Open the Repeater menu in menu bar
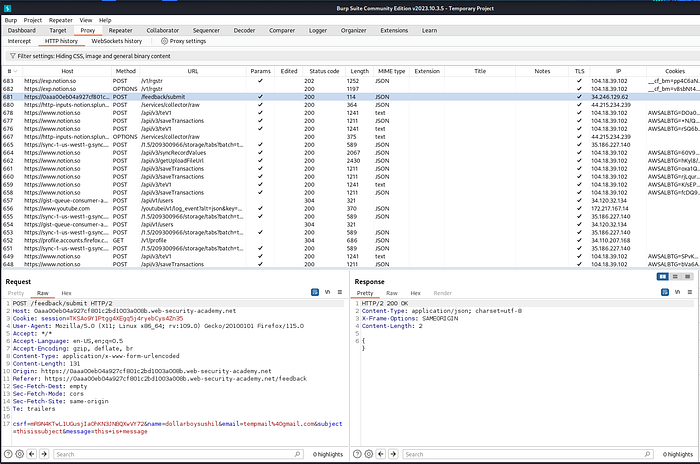 [61, 20]
